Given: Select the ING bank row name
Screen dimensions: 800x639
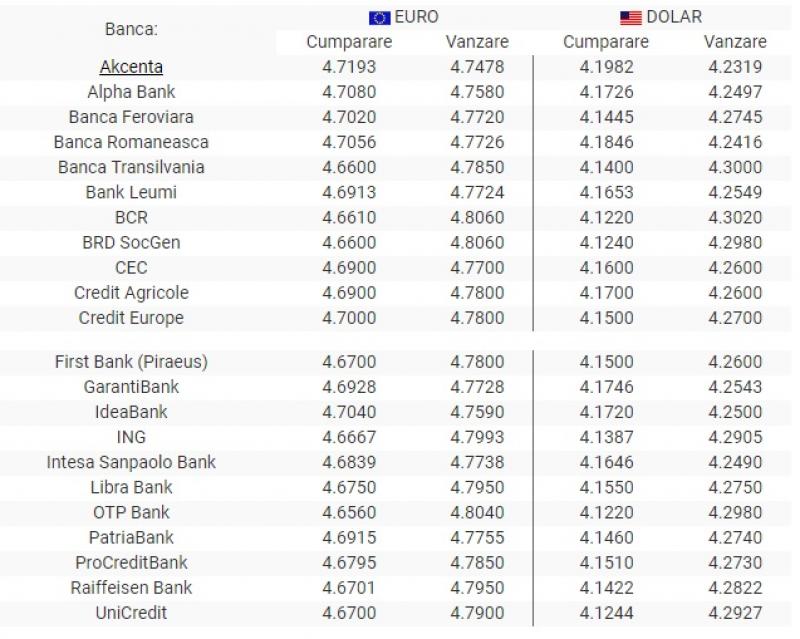Looking at the screenshot, I should (x=131, y=437).
